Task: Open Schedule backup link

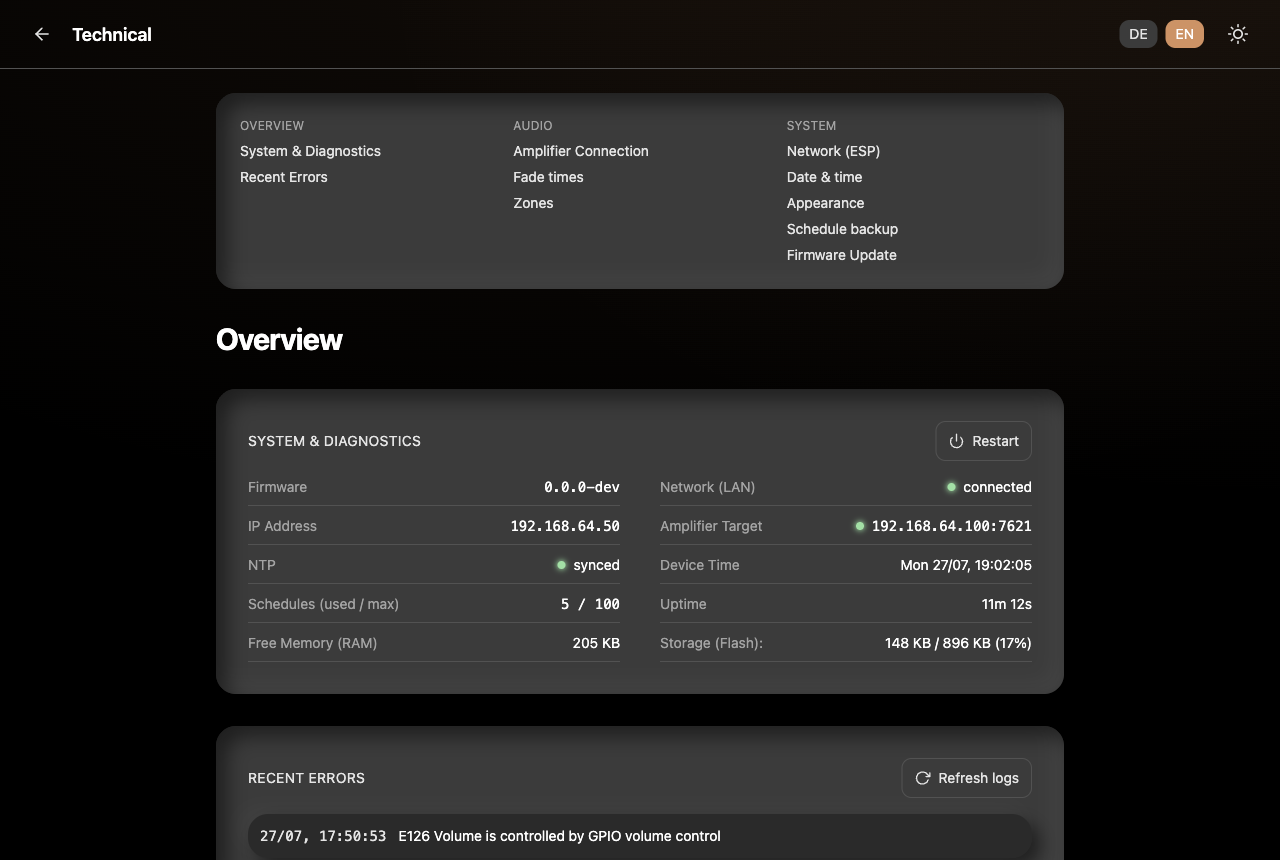Action: (842, 229)
